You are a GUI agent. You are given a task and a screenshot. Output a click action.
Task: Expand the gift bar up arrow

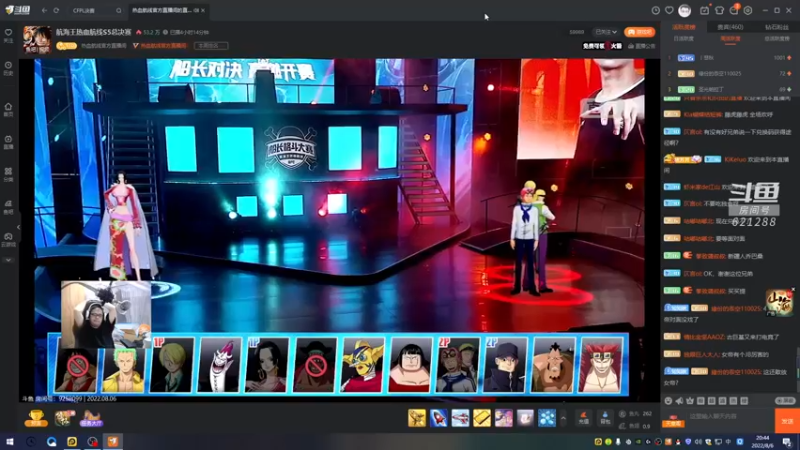coord(563,418)
